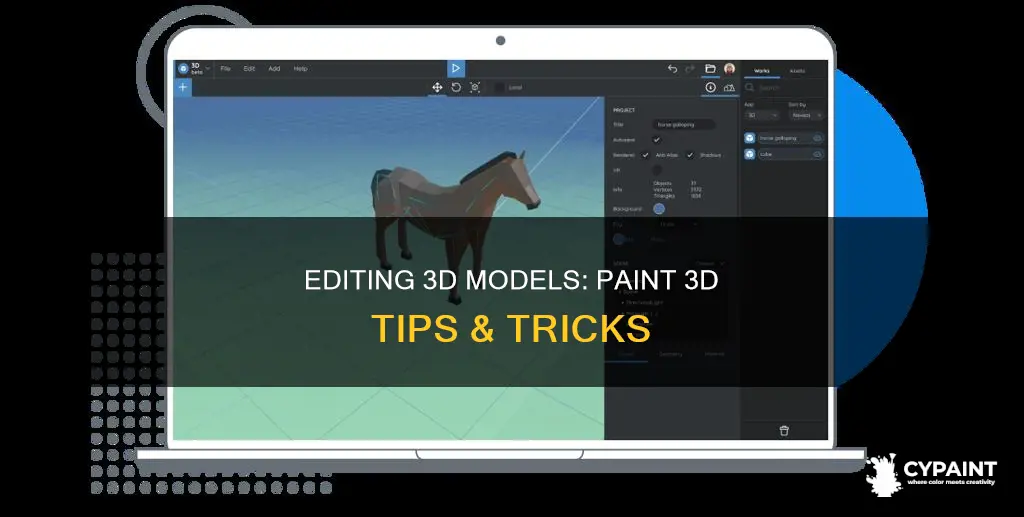This screenshot has width=1024, height=517.
Task: Open the user profile avatar
Action: pyautogui.click(x=729, y=69)
